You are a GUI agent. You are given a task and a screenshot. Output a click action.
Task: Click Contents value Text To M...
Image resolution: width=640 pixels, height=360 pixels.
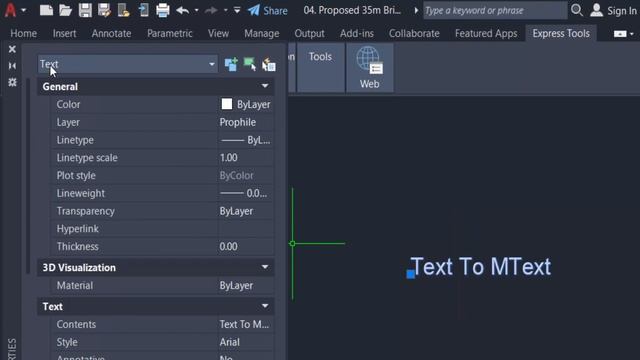pos(244,324)
